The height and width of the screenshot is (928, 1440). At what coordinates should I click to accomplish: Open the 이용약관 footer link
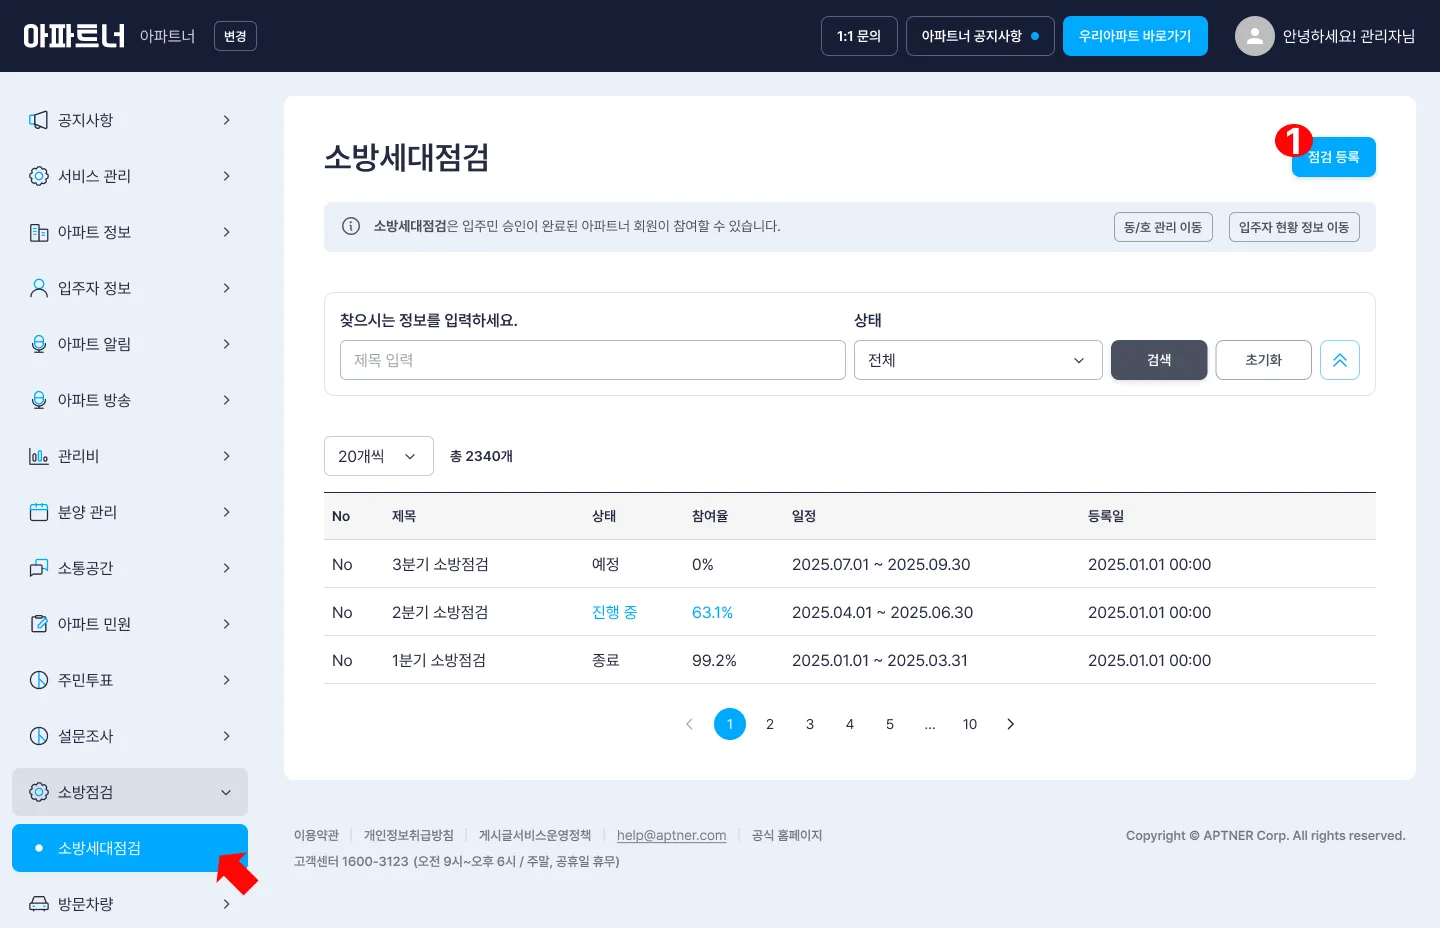point(316,835)
